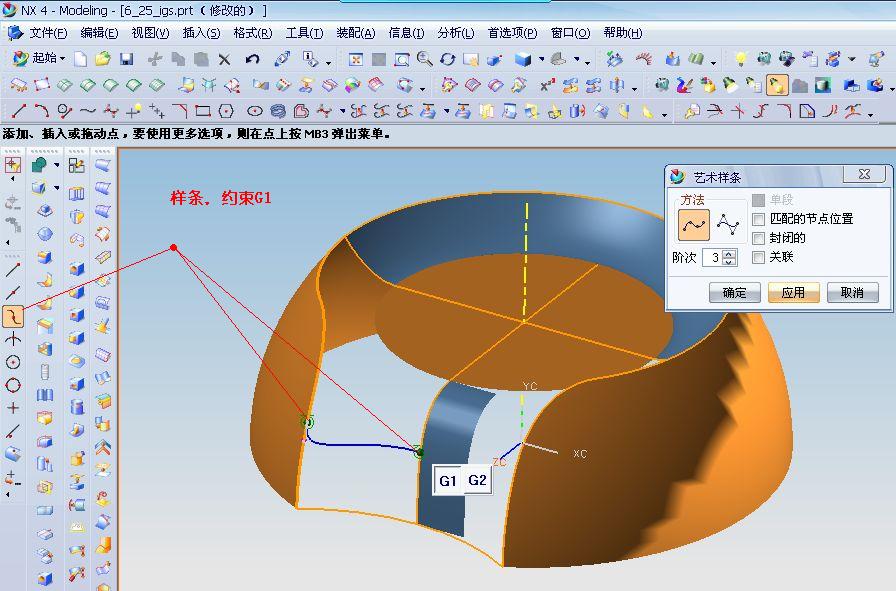
Task: Select the Line tool in curve toolbar
Action: click(18, 110)
